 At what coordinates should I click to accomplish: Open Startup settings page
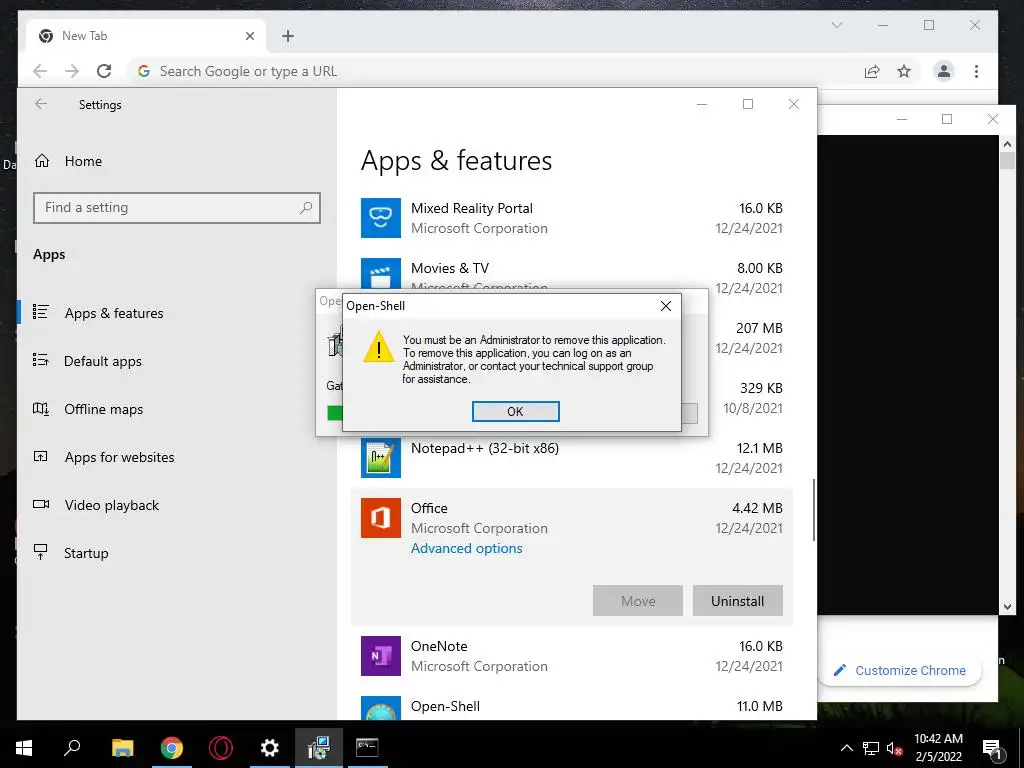point(86,553)
